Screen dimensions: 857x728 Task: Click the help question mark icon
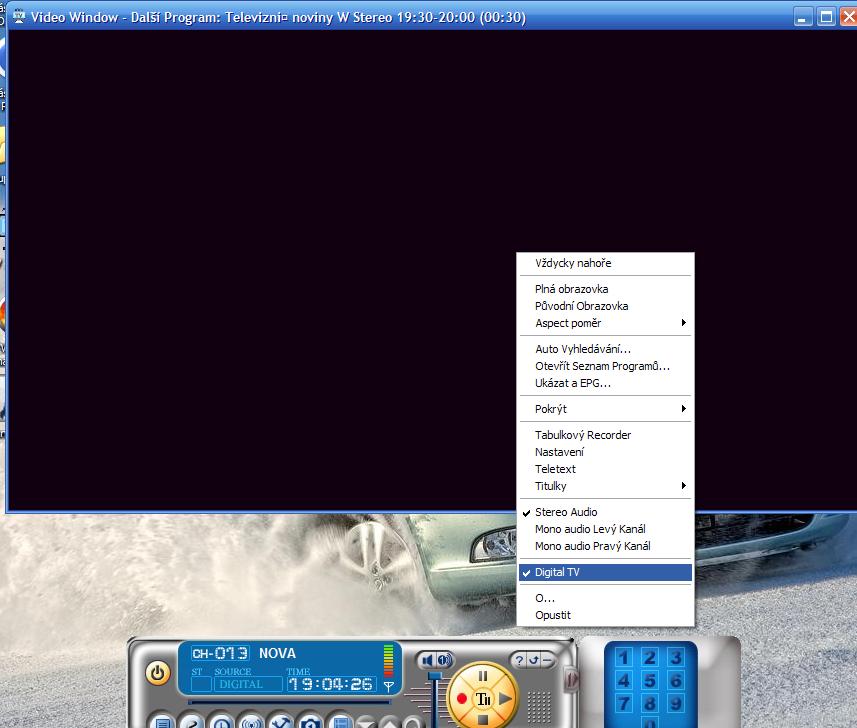pyautogui.click(x=519, y=660)
